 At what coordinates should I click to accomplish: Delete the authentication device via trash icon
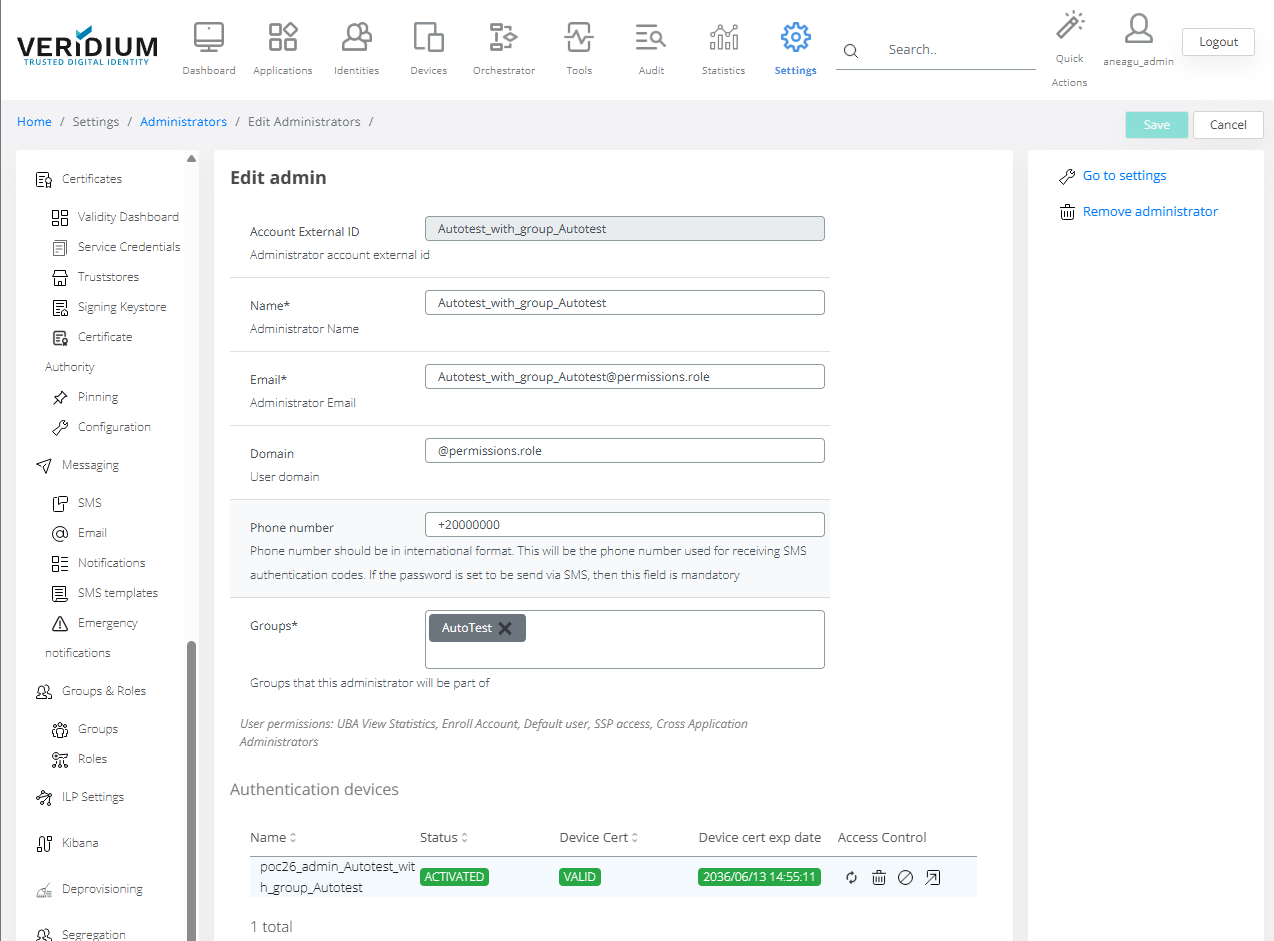click(x=878, y=878)
